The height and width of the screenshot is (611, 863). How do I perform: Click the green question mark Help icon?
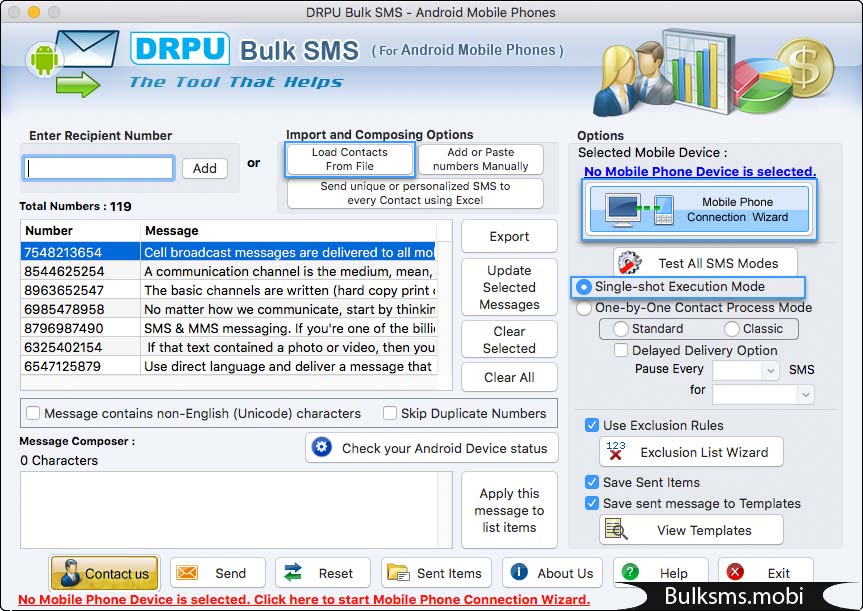click(630, 572)
